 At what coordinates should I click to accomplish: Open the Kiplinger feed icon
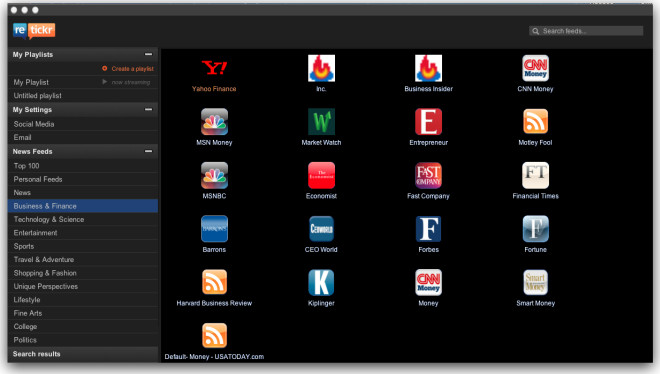(x=321, y=282)
